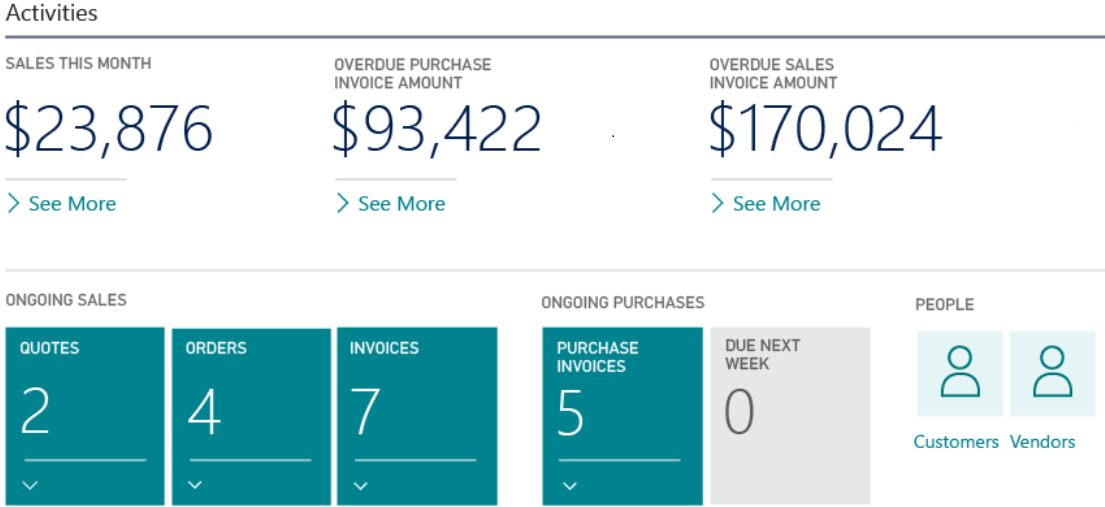Screen dimensions: 1105x507
Task: Click the arrow icon beside See More under Overdue Sales Invoice Amount
Action: [718, 204]
